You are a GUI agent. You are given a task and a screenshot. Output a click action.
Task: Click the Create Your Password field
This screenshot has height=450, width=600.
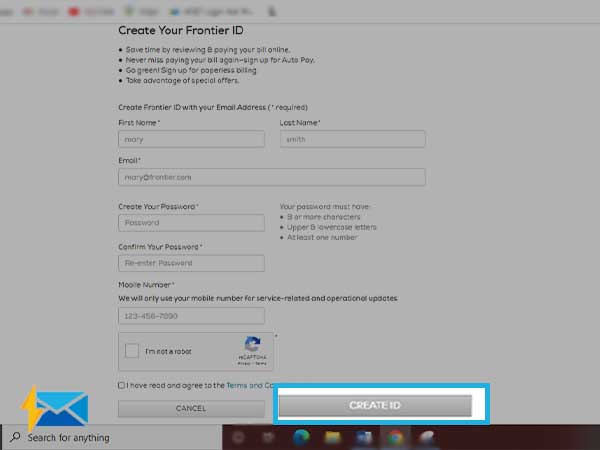click(x=191, y=223)
